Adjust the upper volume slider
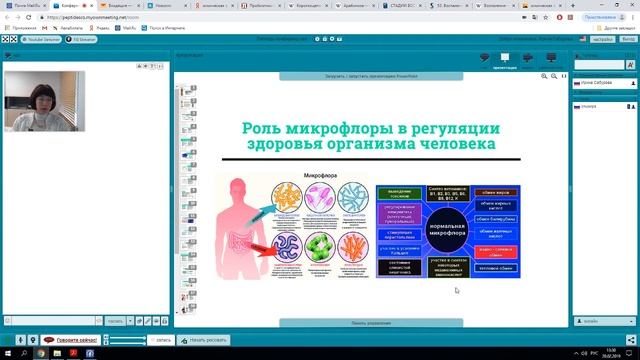This screenshot has width=640, height=360. pyautogui.click(x=127, y=338)
